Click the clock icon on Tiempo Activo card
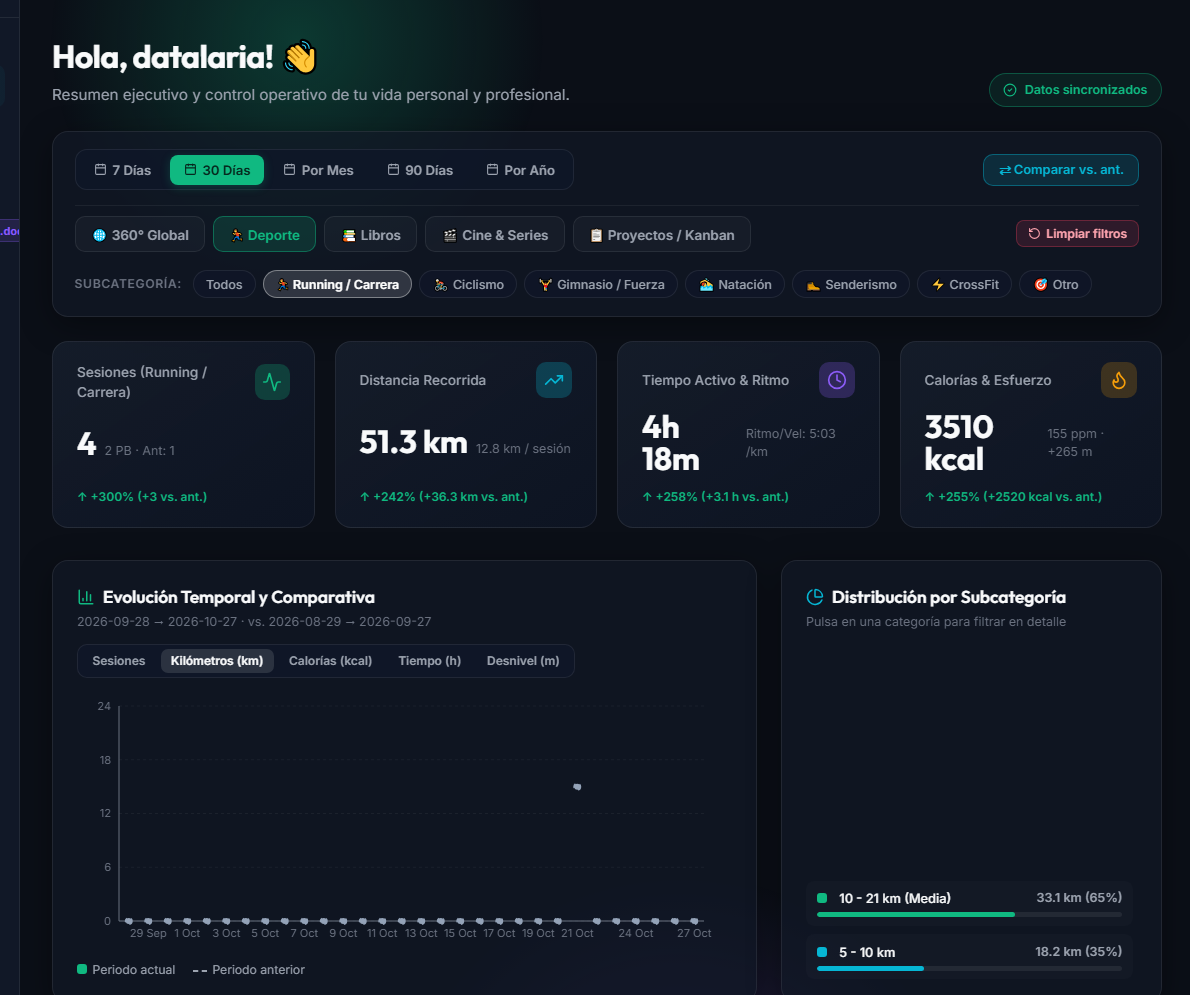Image resolution: width=1190 pixels, height=995 pixels. [x=836, y=380]
